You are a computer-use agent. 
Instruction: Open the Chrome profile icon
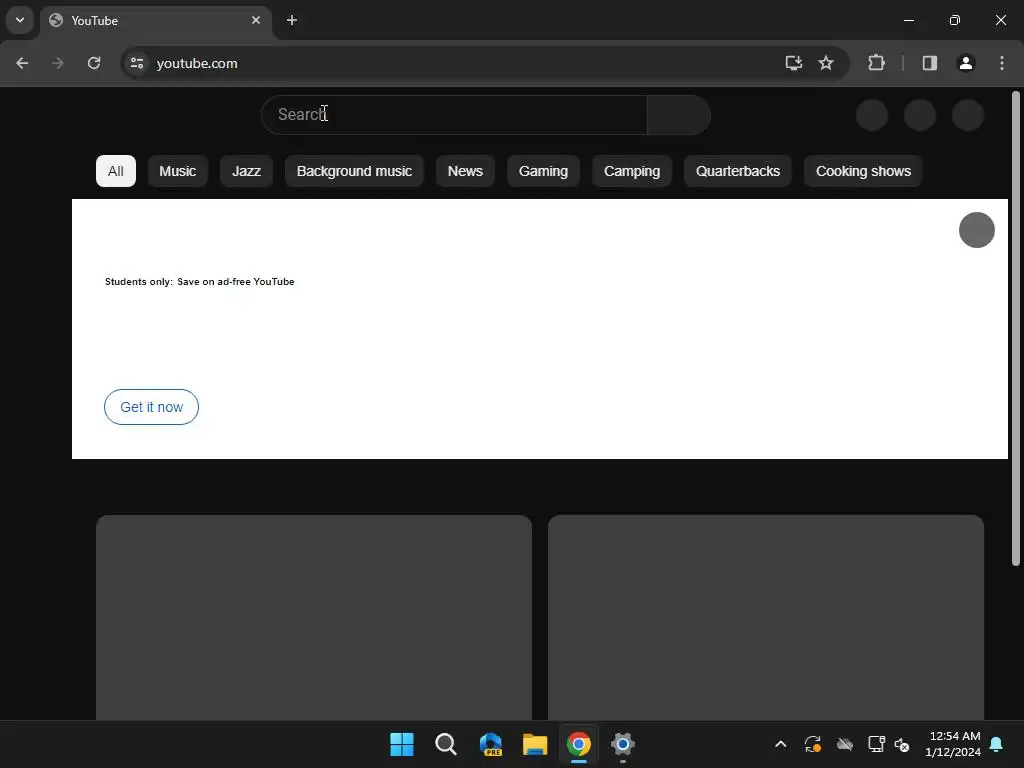(x=966, y=63)
